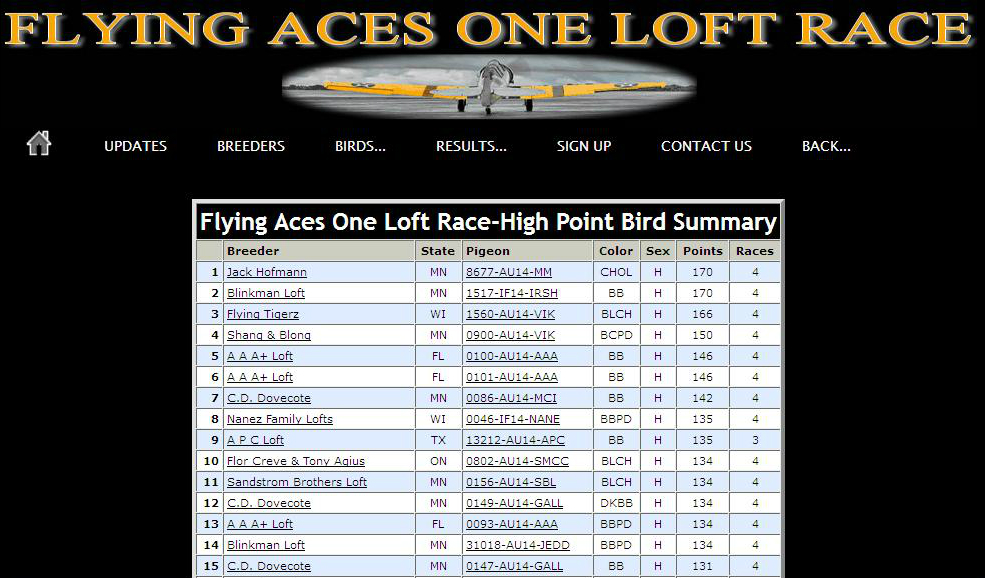
Task: Open breeder link Shang & Blong
Action: (x=268, y=335)
